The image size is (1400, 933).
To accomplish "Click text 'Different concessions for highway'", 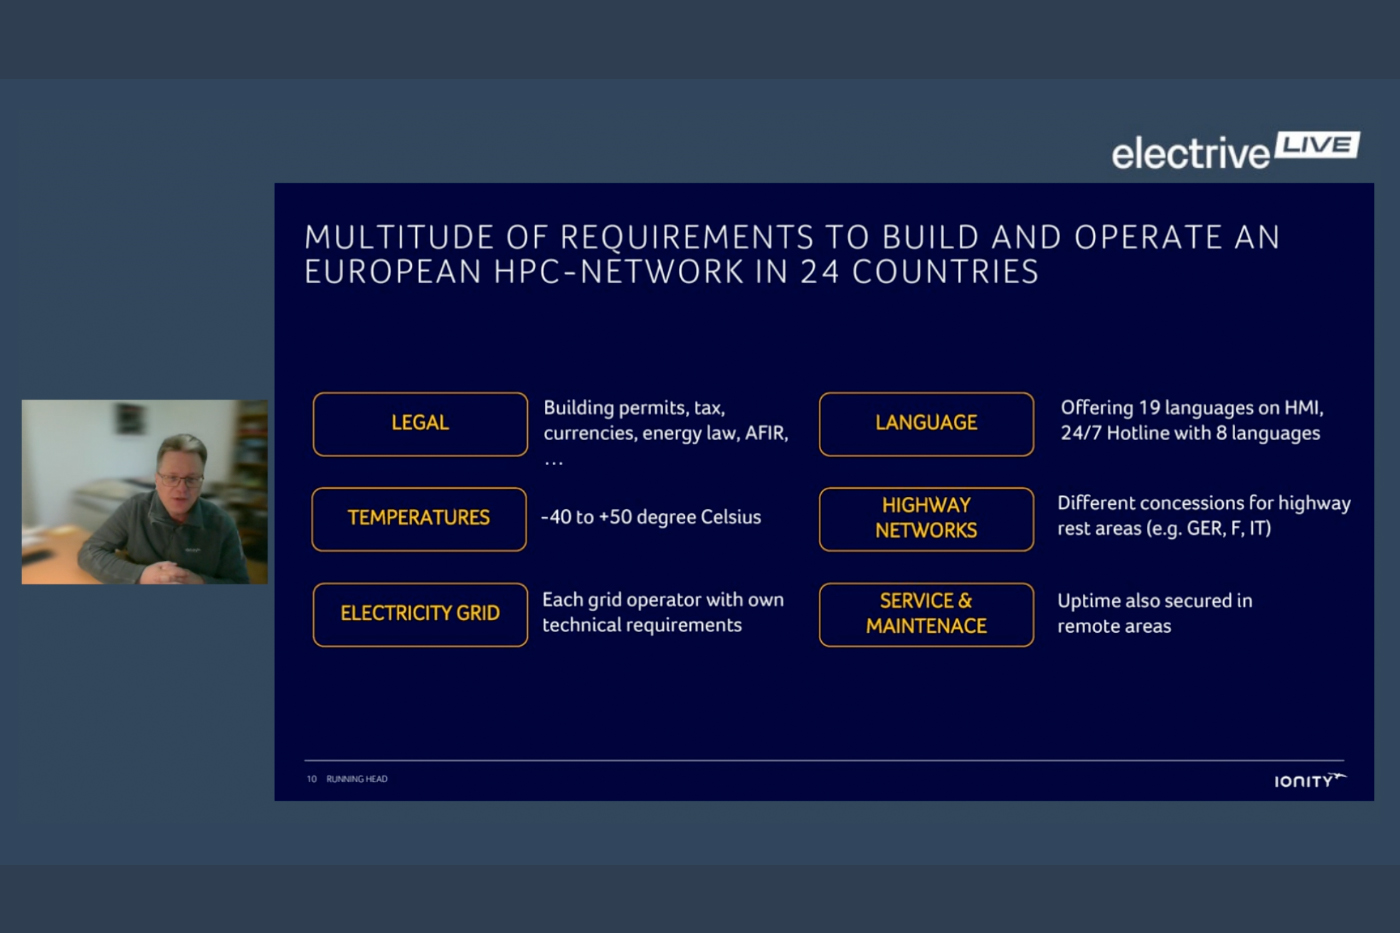I will click(x=1204, y=503).
